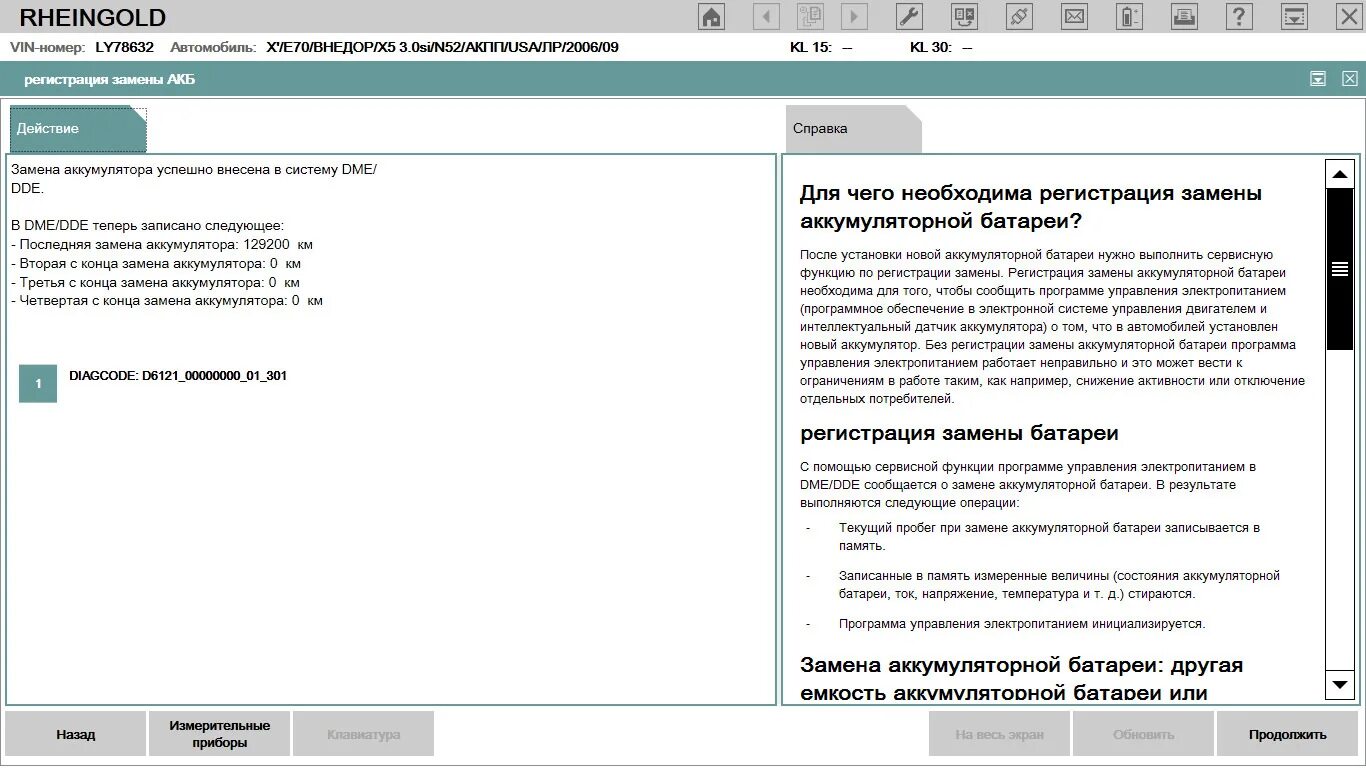1366x768 pixels.
Task: Click the Четвертая с конца замена line
Action: pyautogui.click(x=167, y=301)
